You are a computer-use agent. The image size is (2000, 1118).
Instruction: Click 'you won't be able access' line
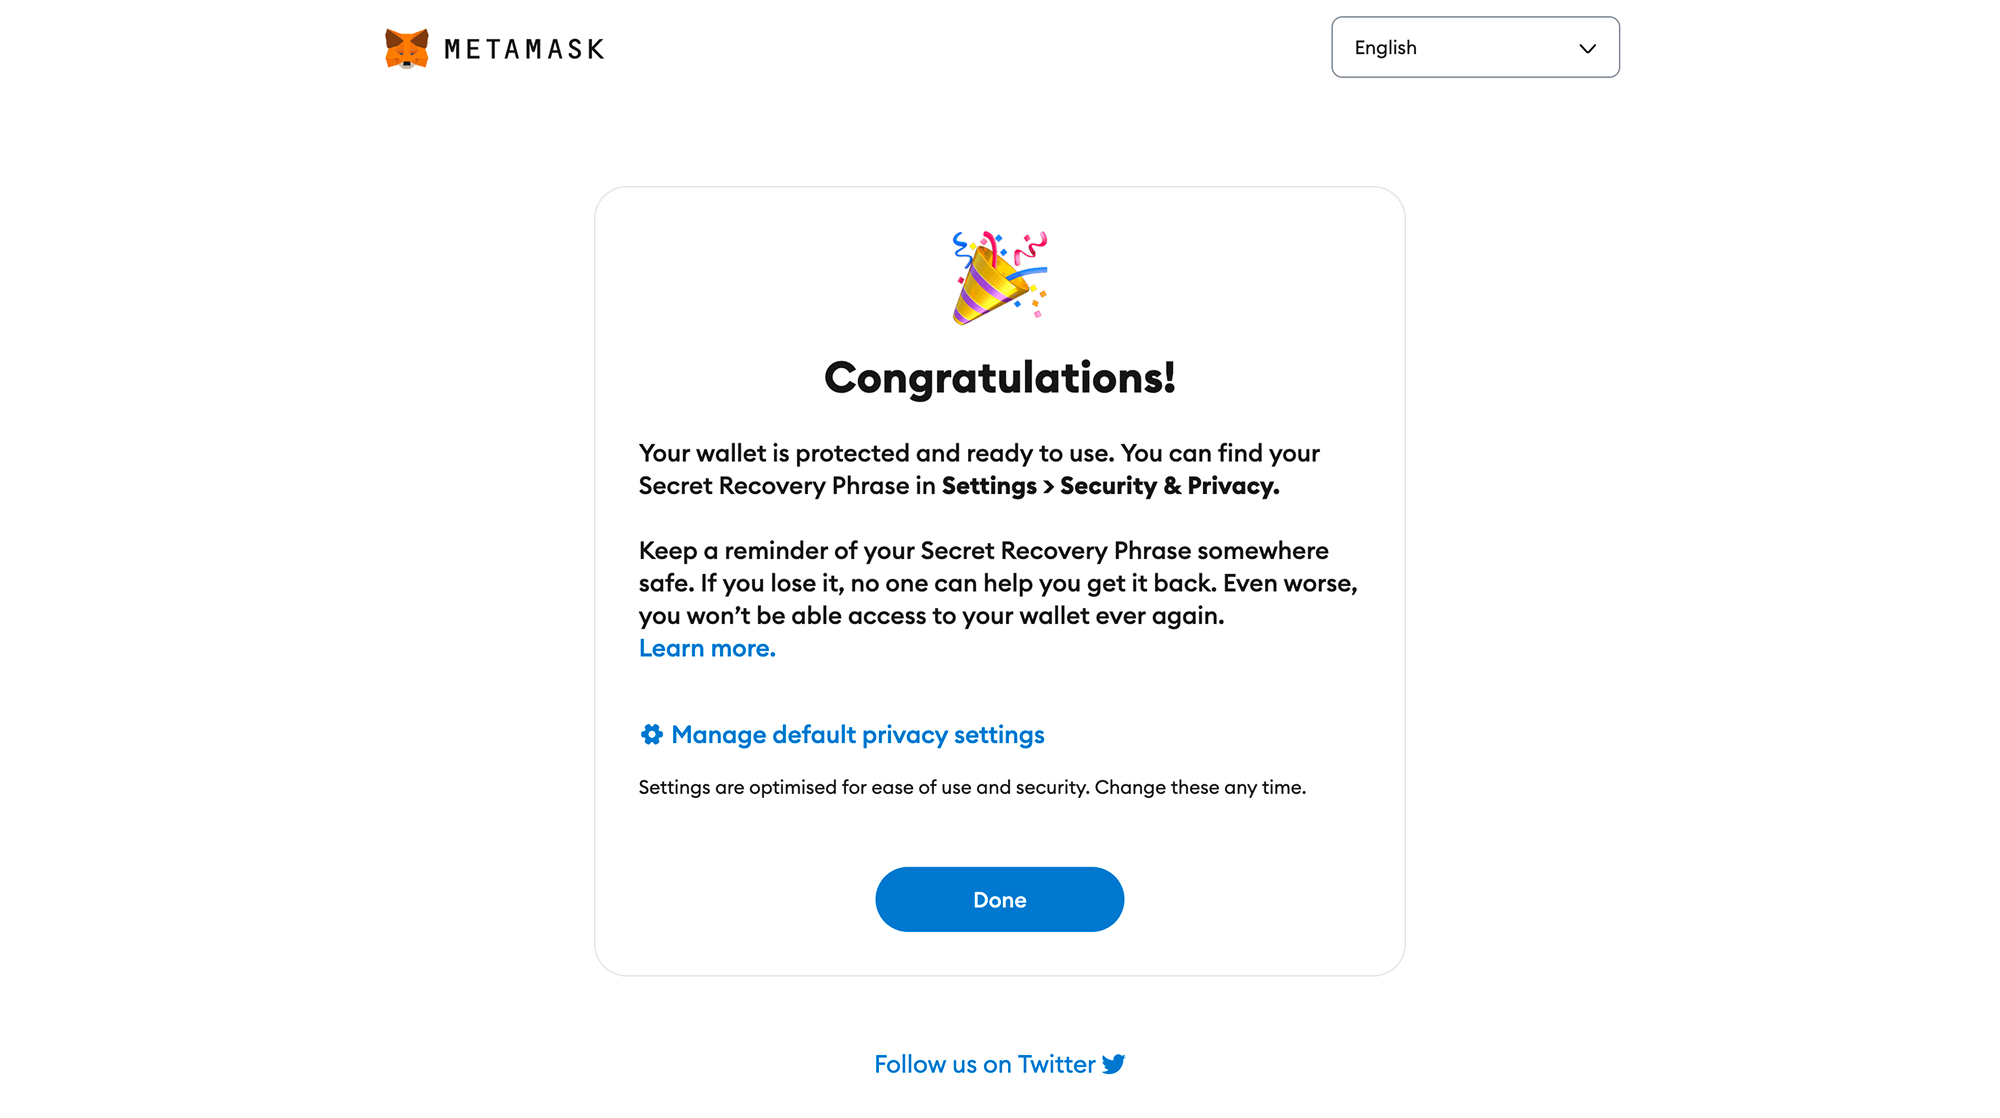point(931,616)
